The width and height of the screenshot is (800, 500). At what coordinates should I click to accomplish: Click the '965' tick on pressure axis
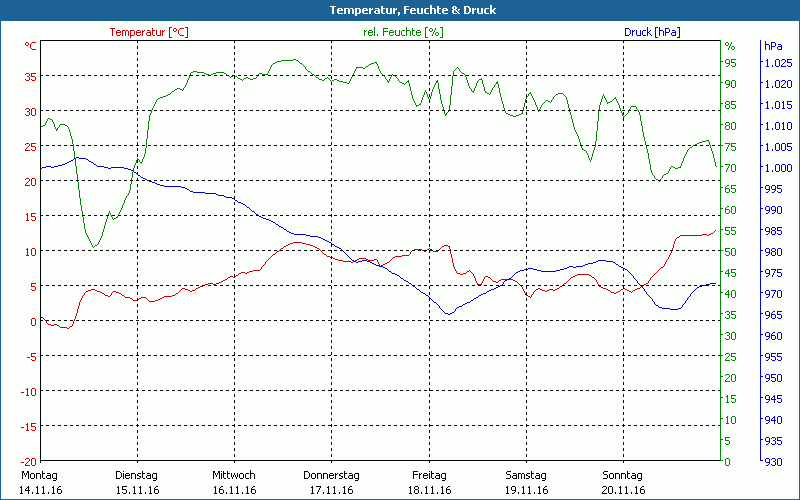click(773, 315)
